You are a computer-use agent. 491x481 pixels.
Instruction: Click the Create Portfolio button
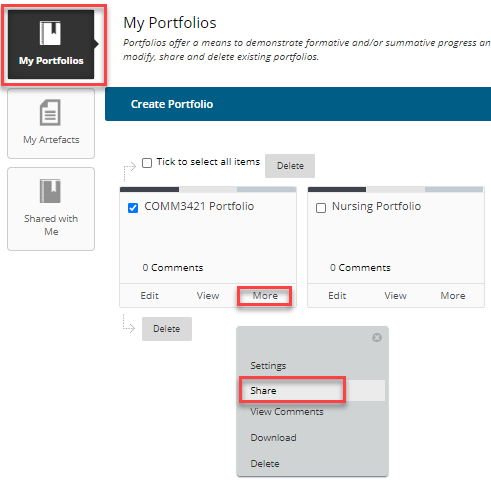point(172,104)
